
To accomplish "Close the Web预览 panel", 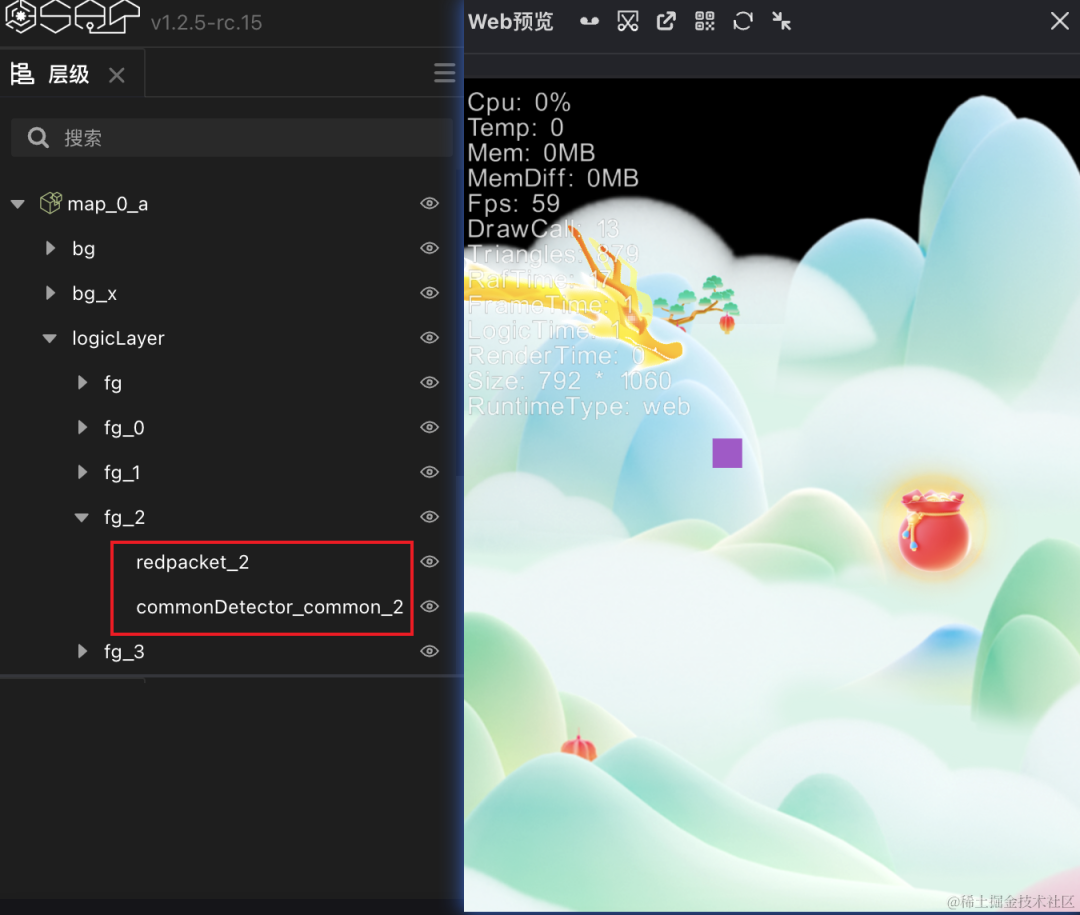I will tap(1059, 21).
